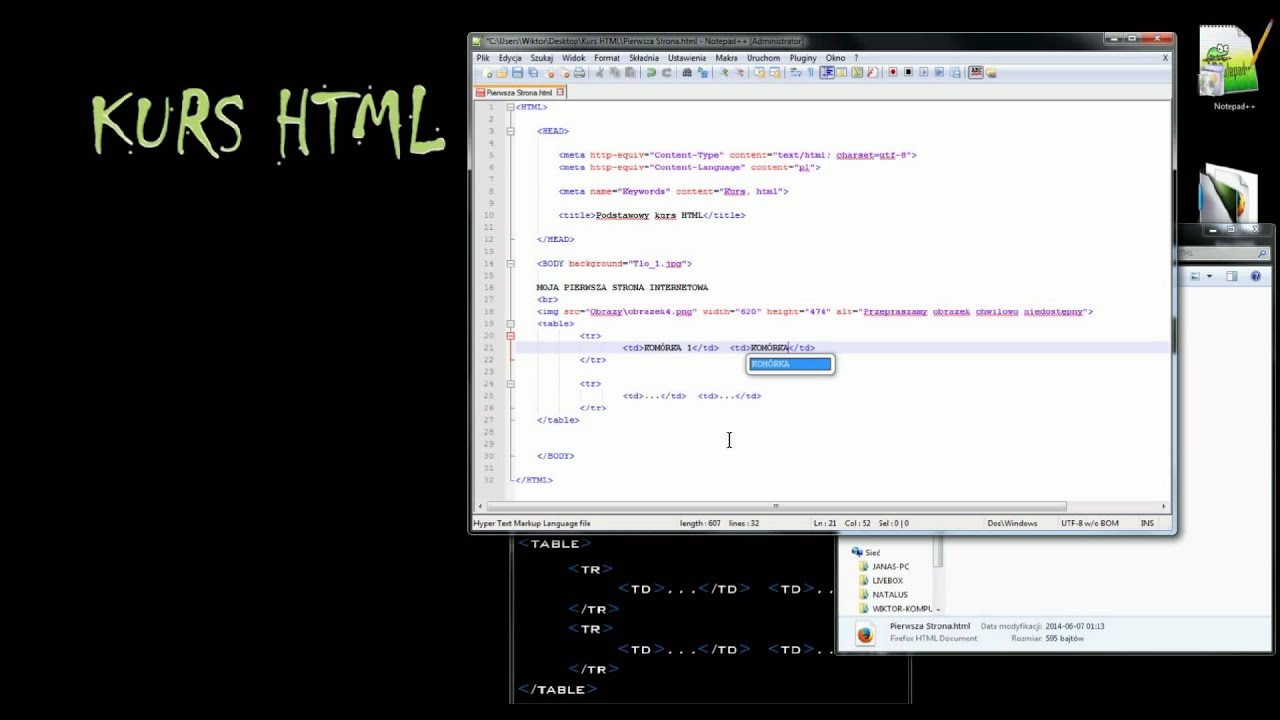
Task: Close the Pierwsza Strona.html tab
Action: pos(560,92)
